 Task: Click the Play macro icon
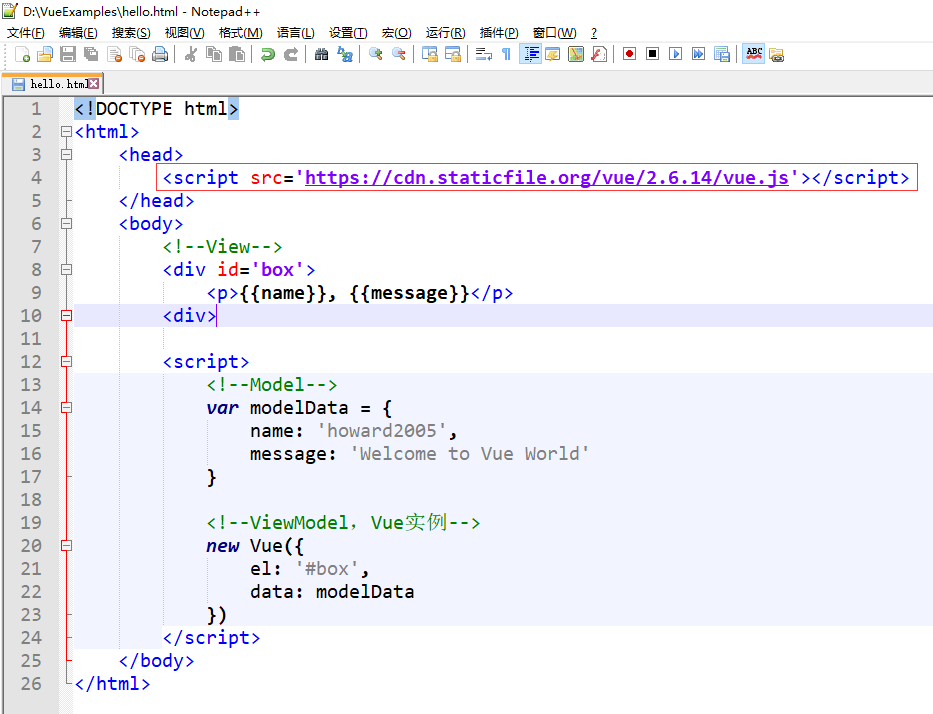[x=675, y=55]
